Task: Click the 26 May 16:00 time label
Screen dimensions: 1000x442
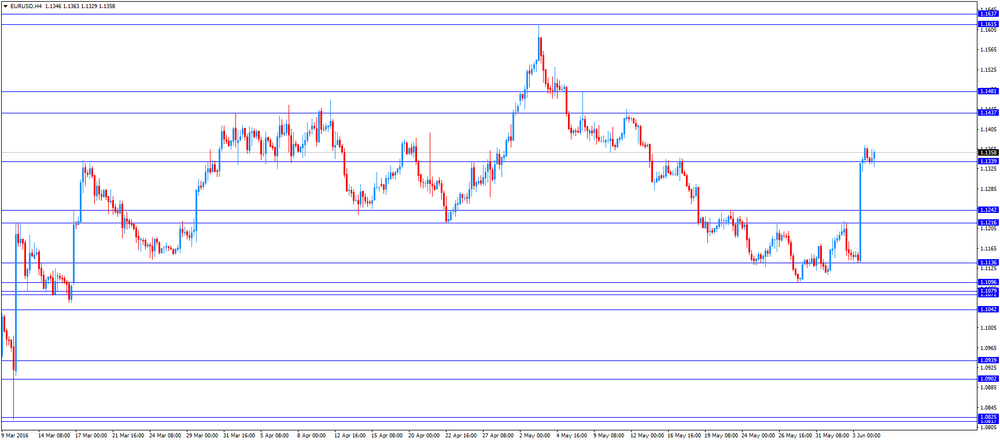Action: [795, 437]
